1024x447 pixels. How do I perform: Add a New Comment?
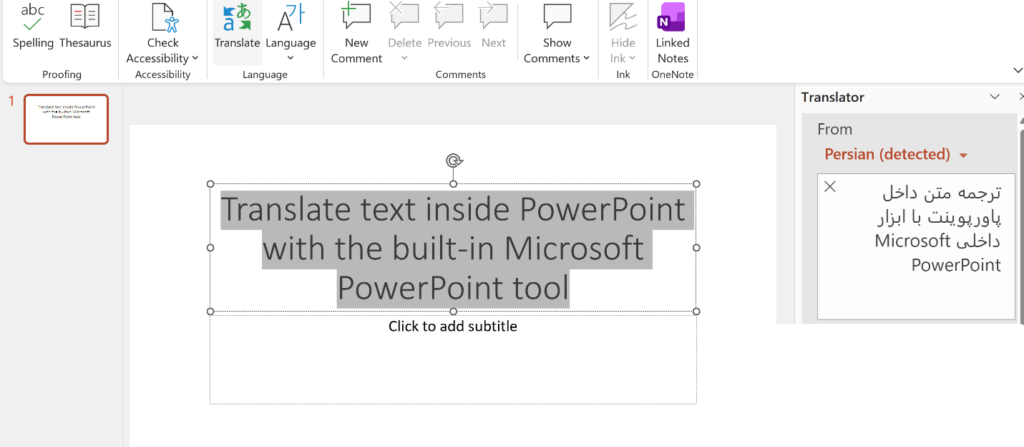(x=356, y=33)
